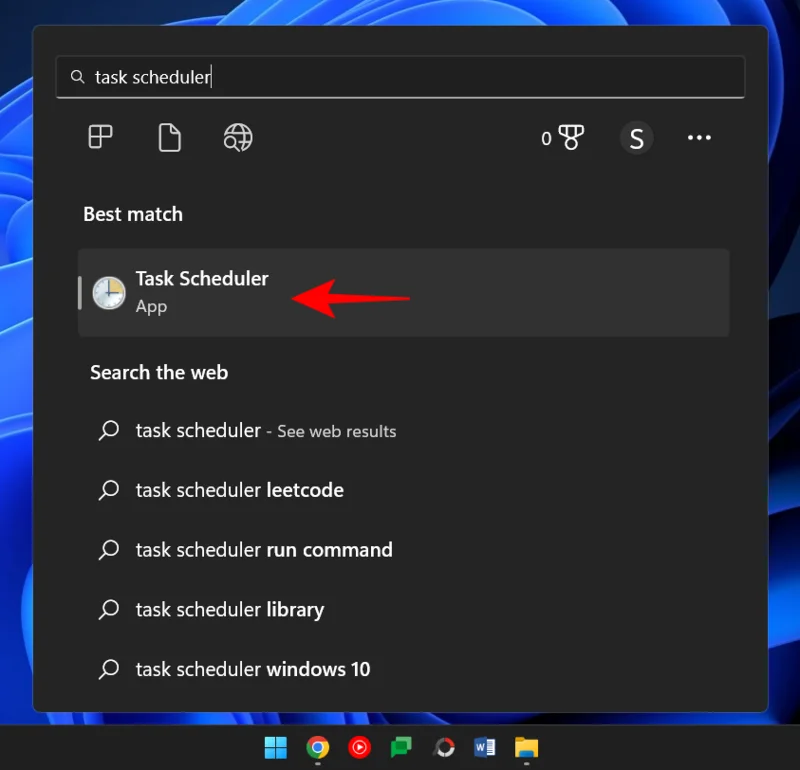Launch Google Chrome from the taskbar
The width and height of the screenshot is (800, 770).
coord(318,748)
